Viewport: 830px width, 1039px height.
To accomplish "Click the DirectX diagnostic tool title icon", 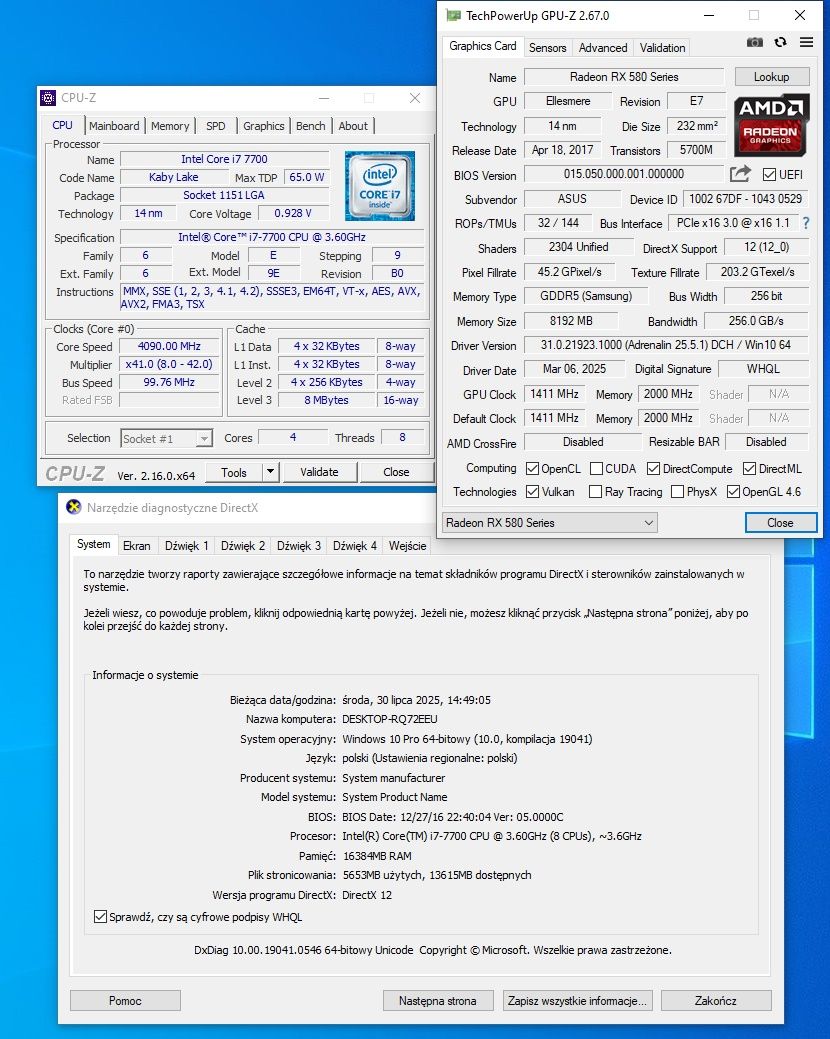I will pyautogui.click(x=74, y=508).
